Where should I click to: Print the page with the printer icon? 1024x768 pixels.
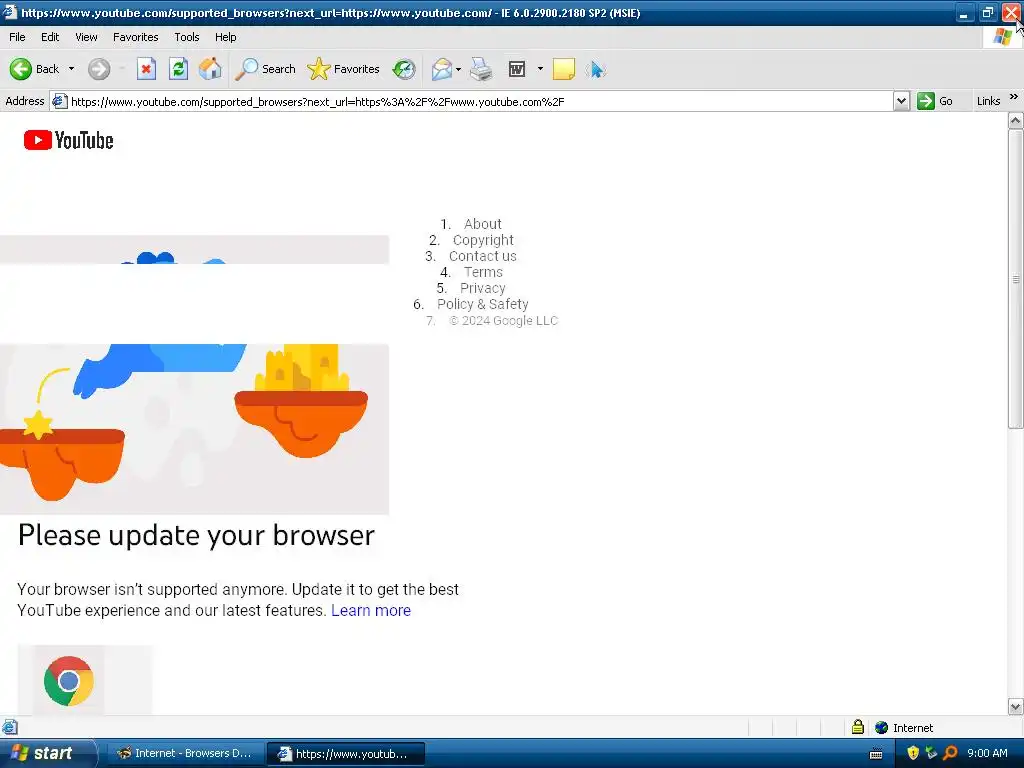coord(481,69)
